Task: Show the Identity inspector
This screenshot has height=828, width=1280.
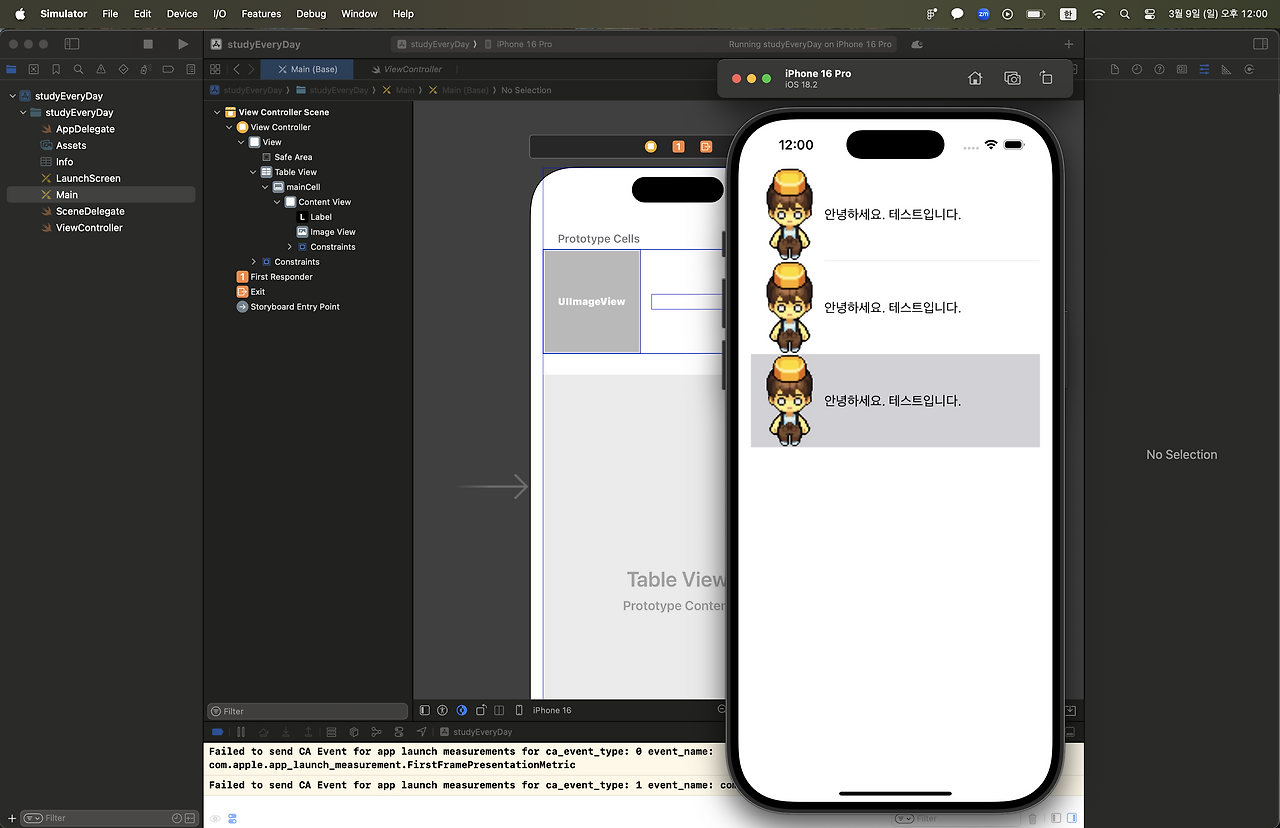Action: 1182,69
